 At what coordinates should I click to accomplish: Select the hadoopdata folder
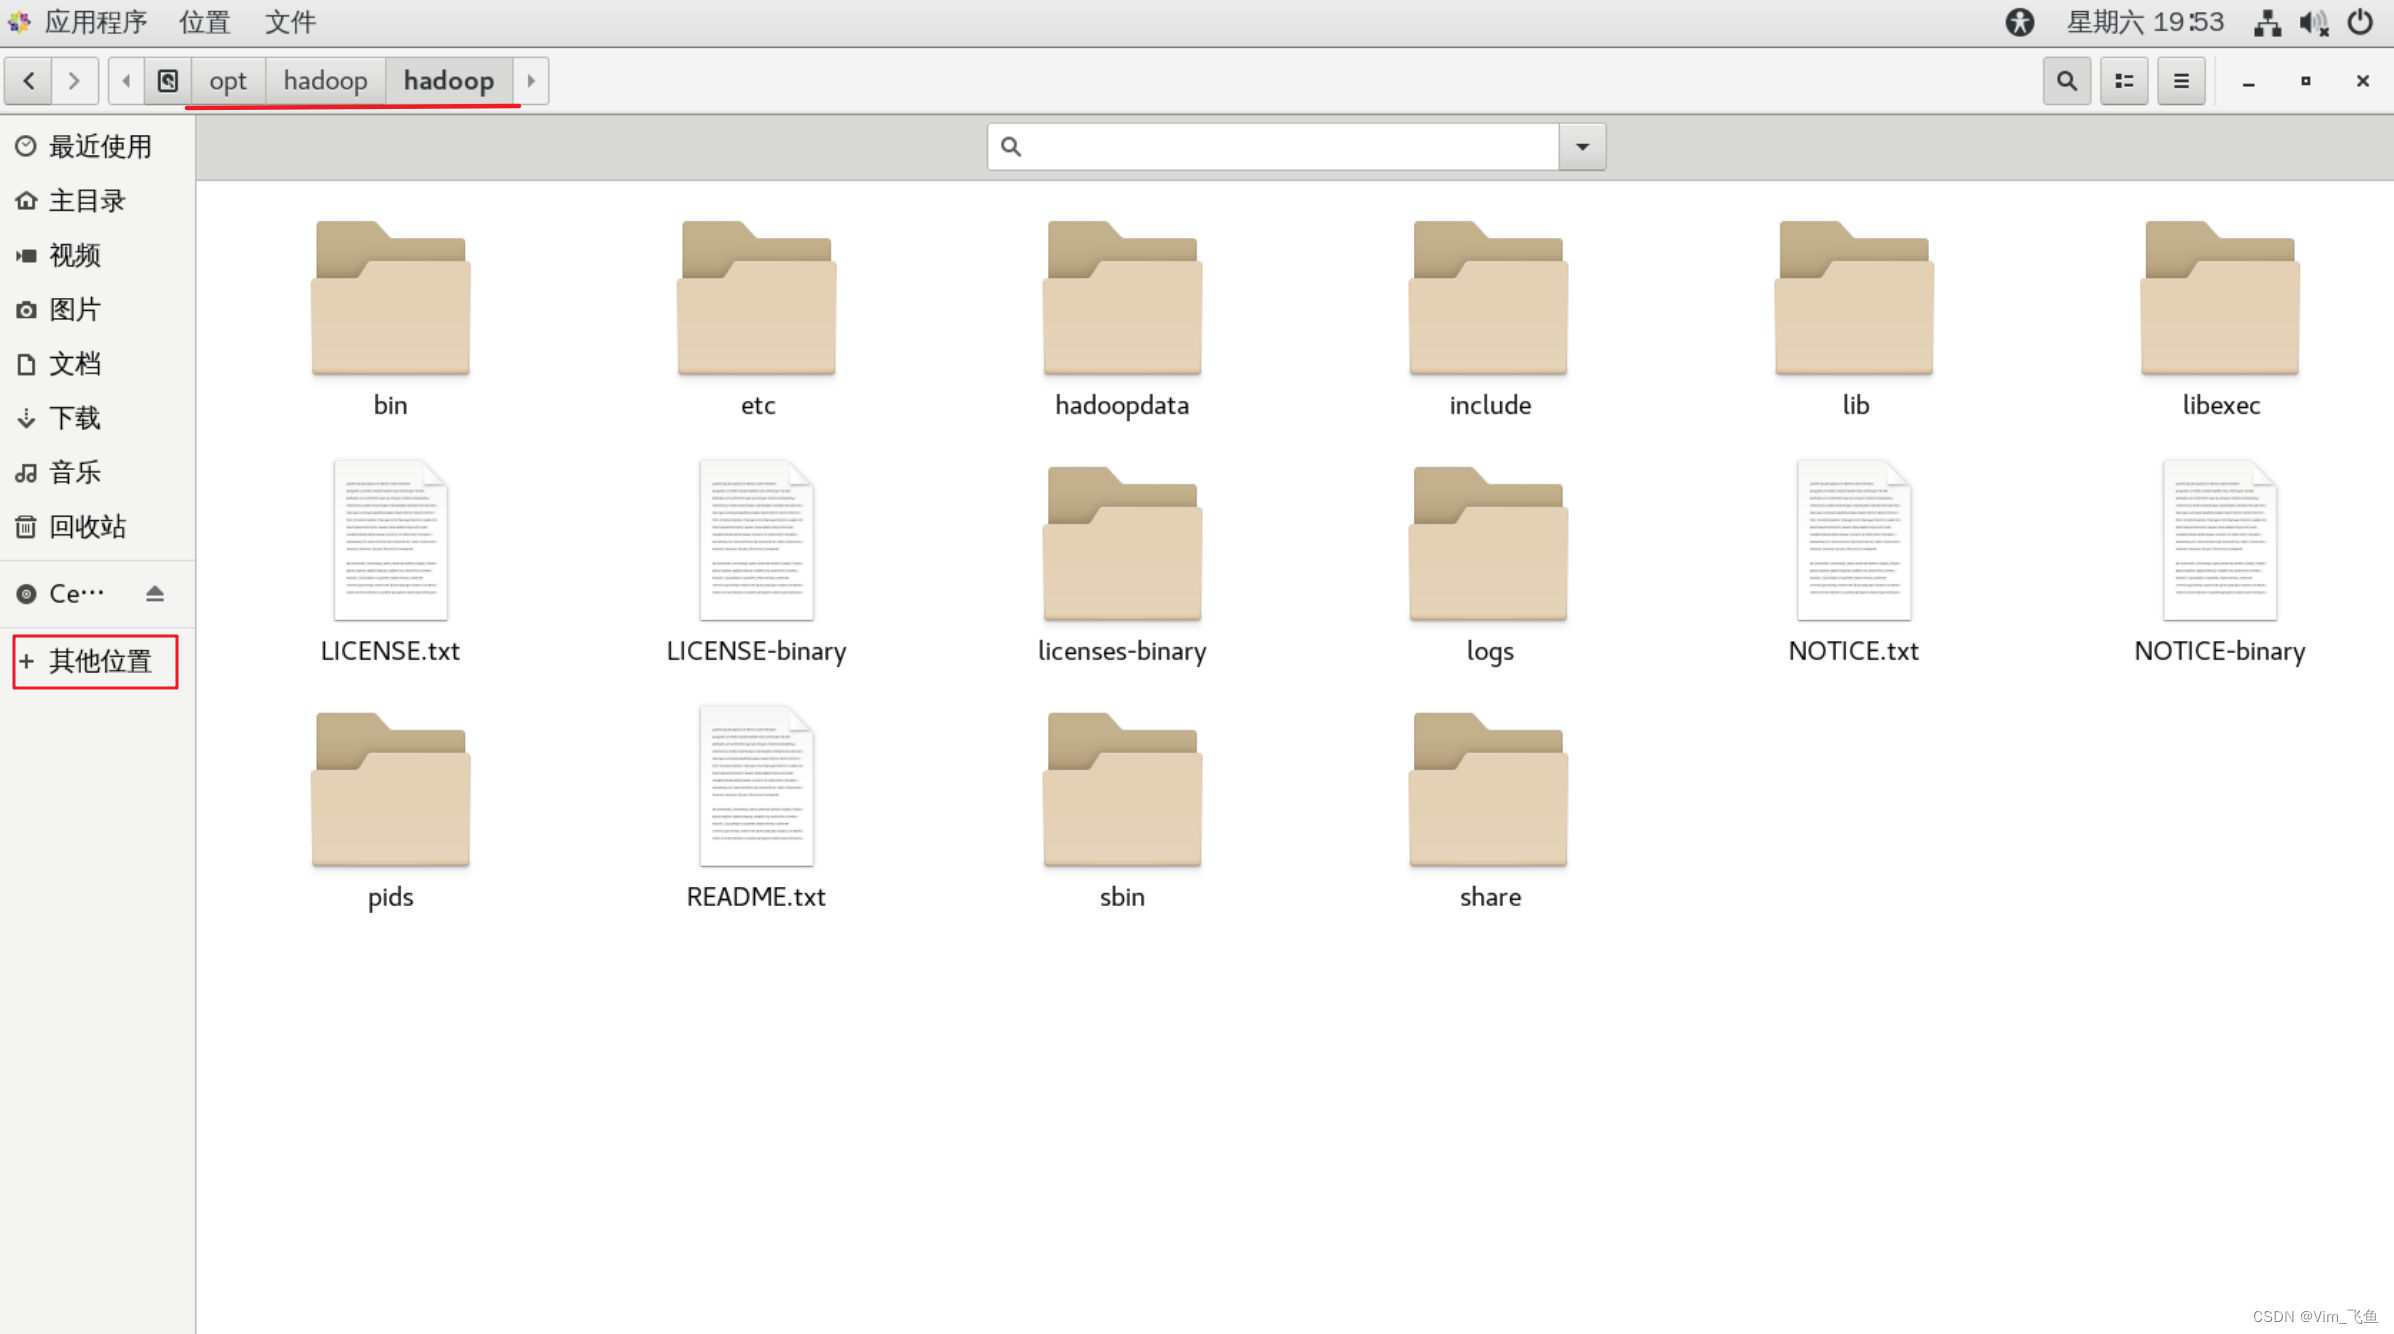[x=1122, y=320]
